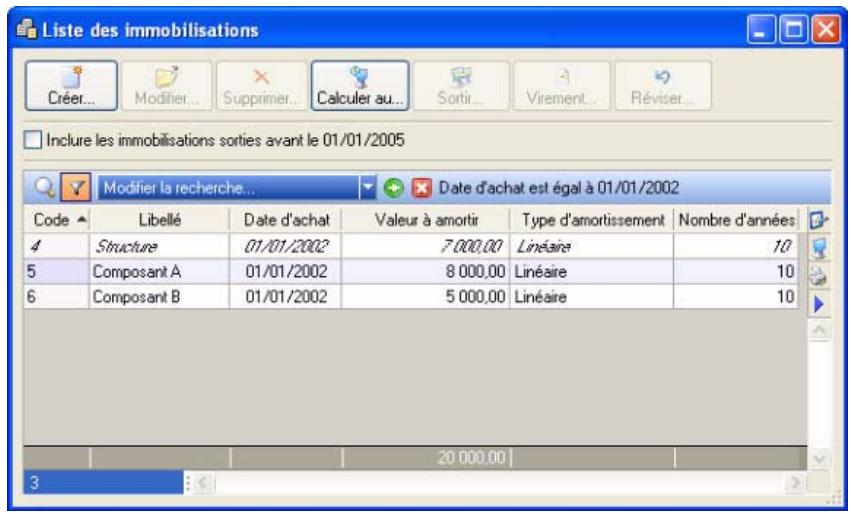The width and height of the screenshot is (851, 514).
Task: Click the 8 000,00 value cell
Action: pyautogui.click(x=426, y=271)
